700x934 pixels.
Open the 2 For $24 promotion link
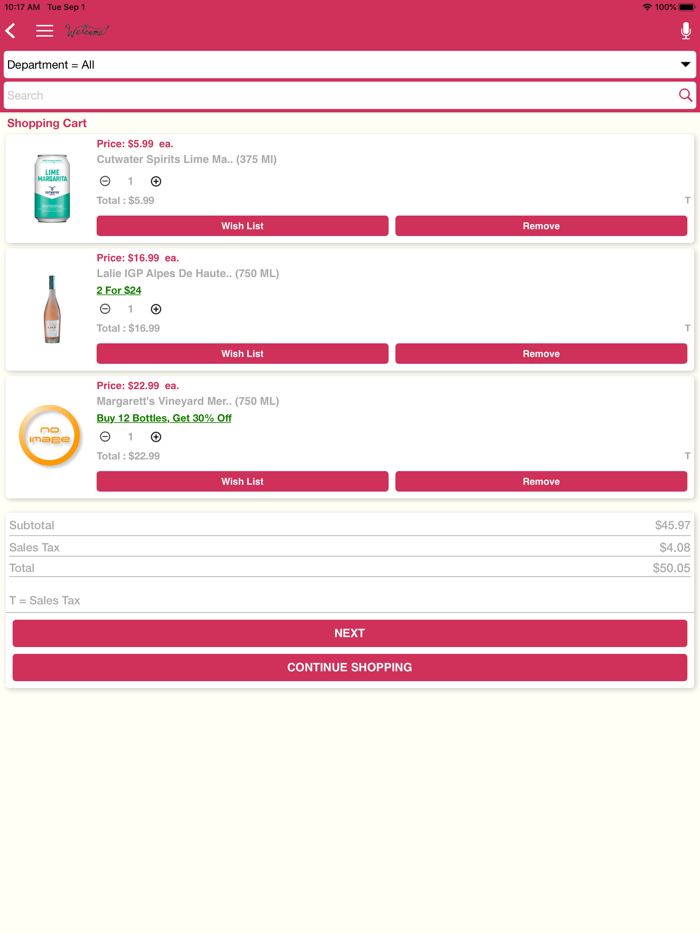[119, 291]
